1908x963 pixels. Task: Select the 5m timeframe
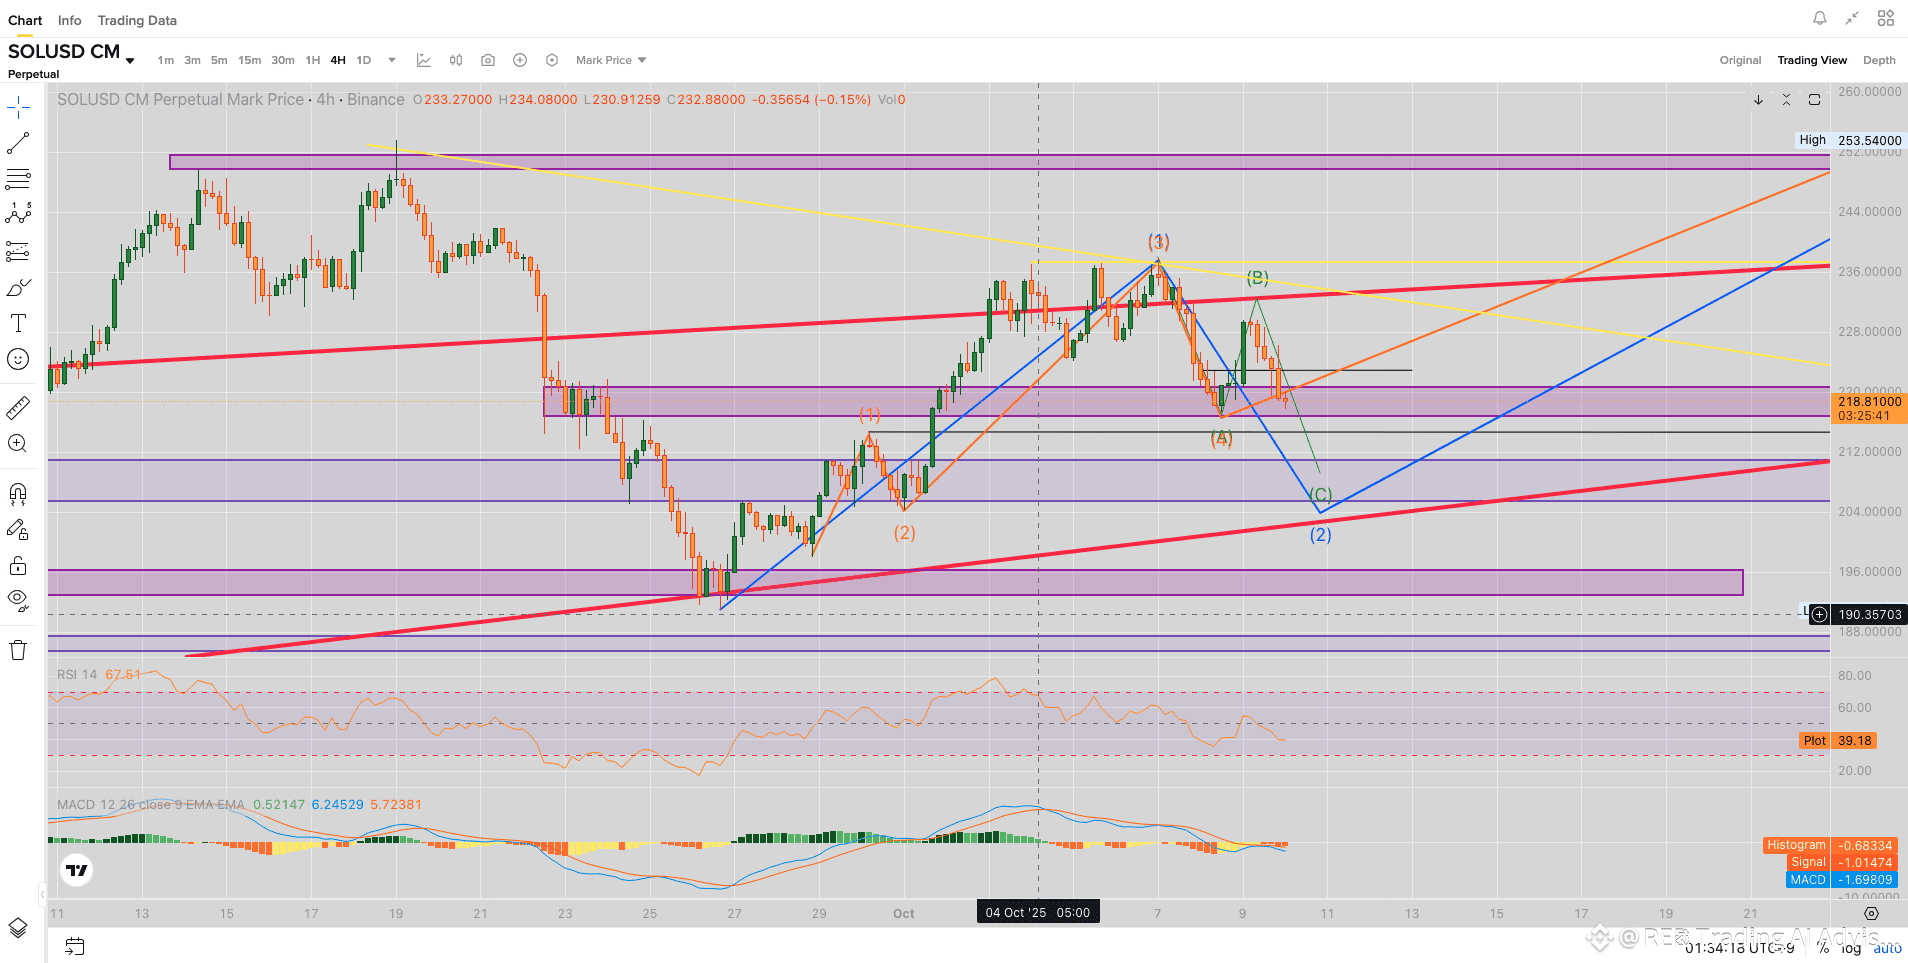click(219, 60)
